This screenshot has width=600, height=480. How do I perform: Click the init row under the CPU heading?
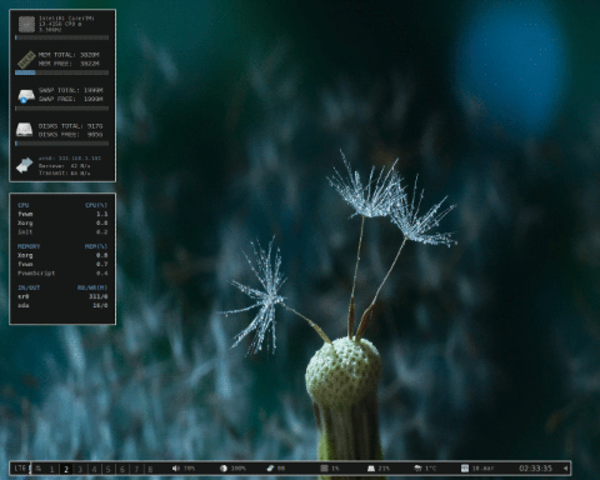tap(62, 232)
